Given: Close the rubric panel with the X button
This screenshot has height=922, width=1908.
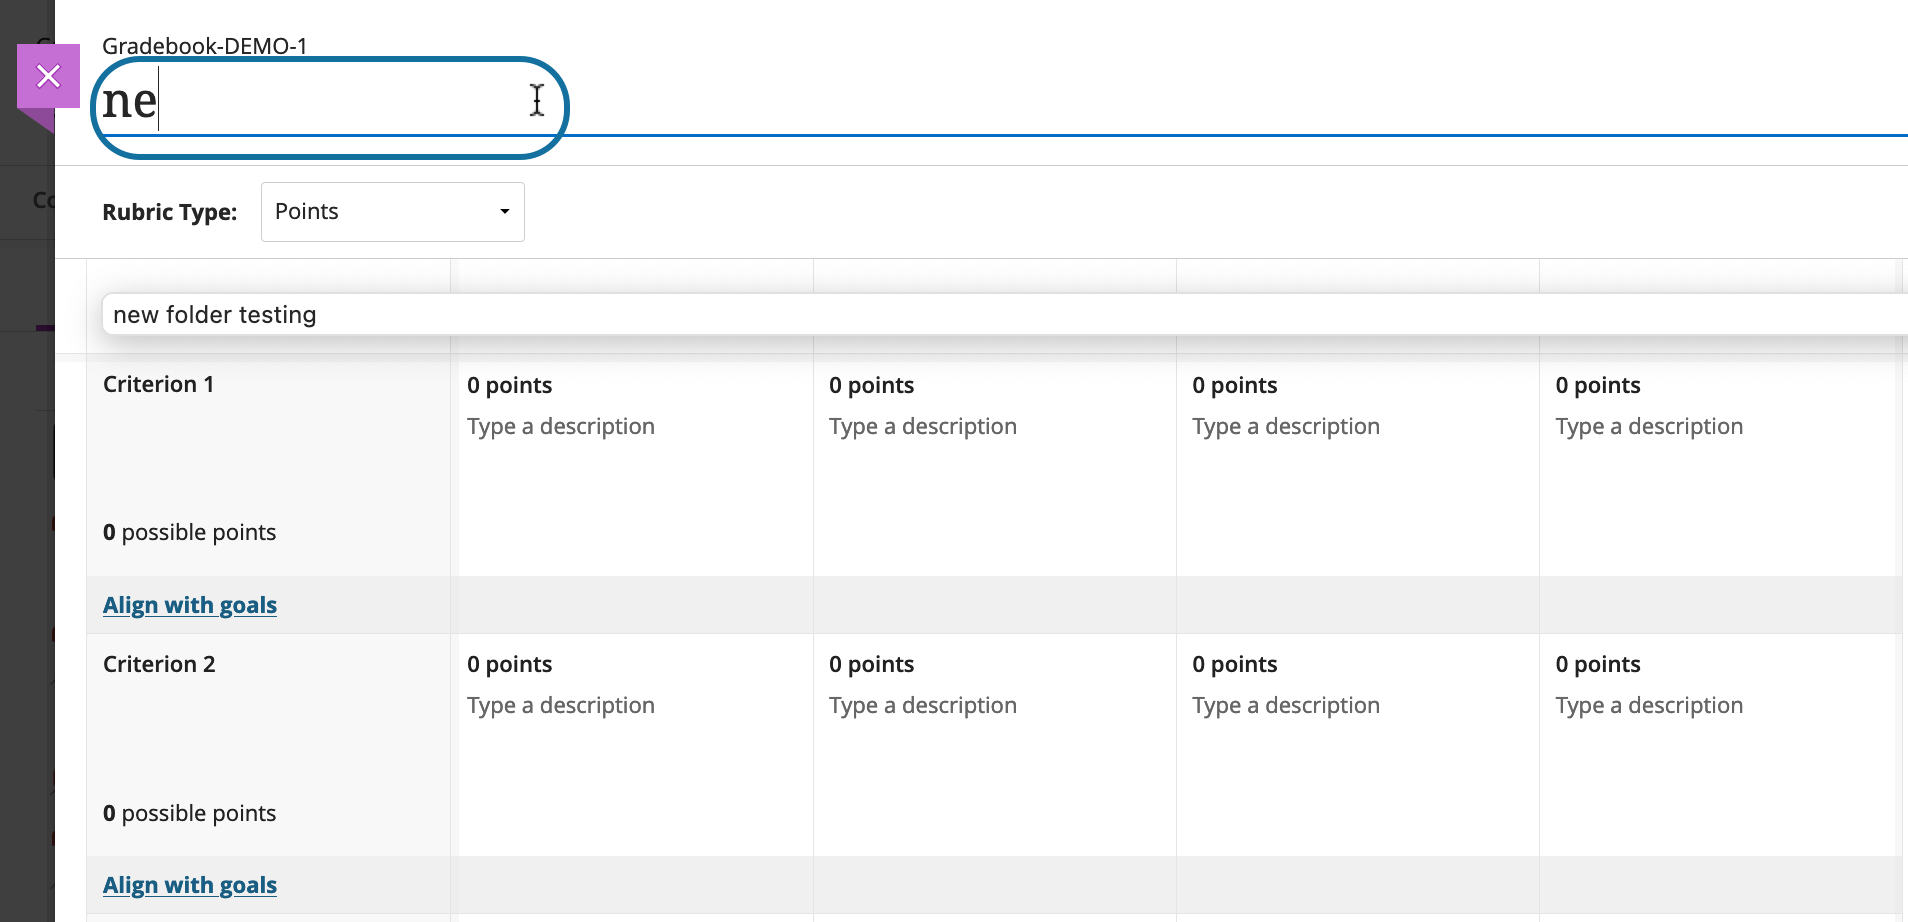Looking at the screenshot, I should click(48, 76).
